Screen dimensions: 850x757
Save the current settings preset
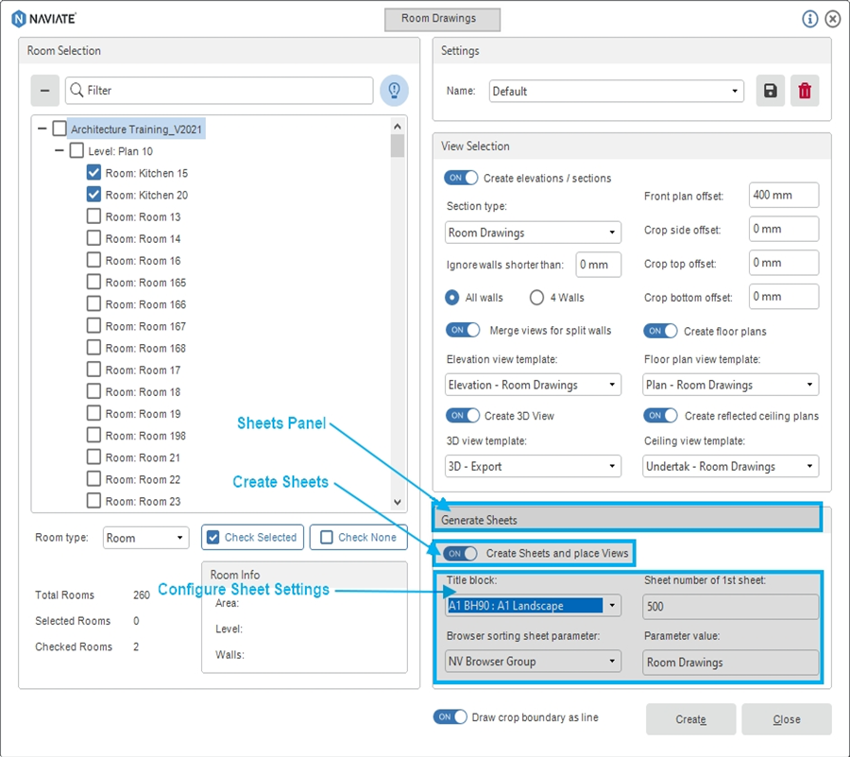[x=770, y=91]
